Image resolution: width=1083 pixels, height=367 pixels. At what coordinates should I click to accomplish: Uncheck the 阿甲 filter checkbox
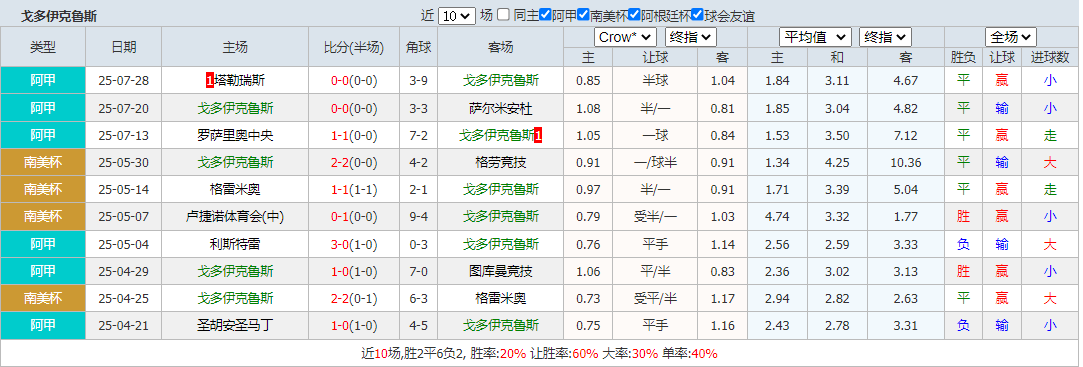point(546,15)
